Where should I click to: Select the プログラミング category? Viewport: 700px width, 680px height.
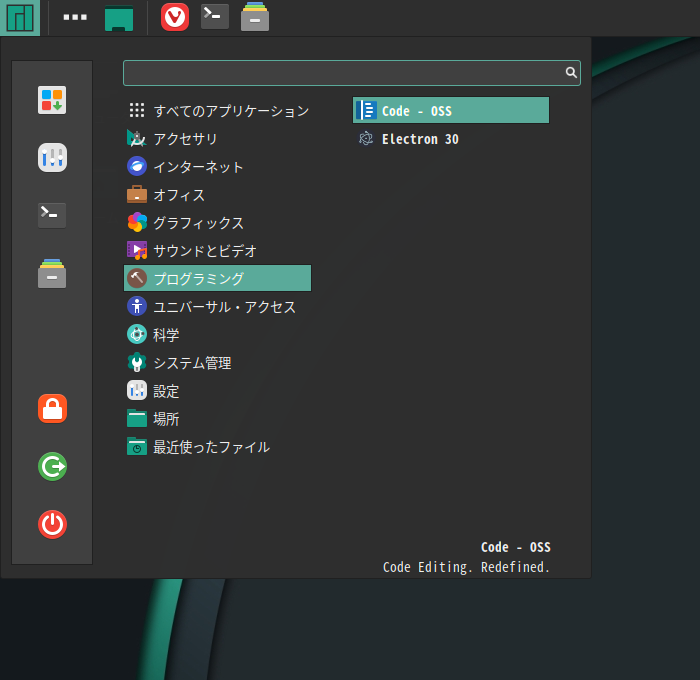pos(217,278)
